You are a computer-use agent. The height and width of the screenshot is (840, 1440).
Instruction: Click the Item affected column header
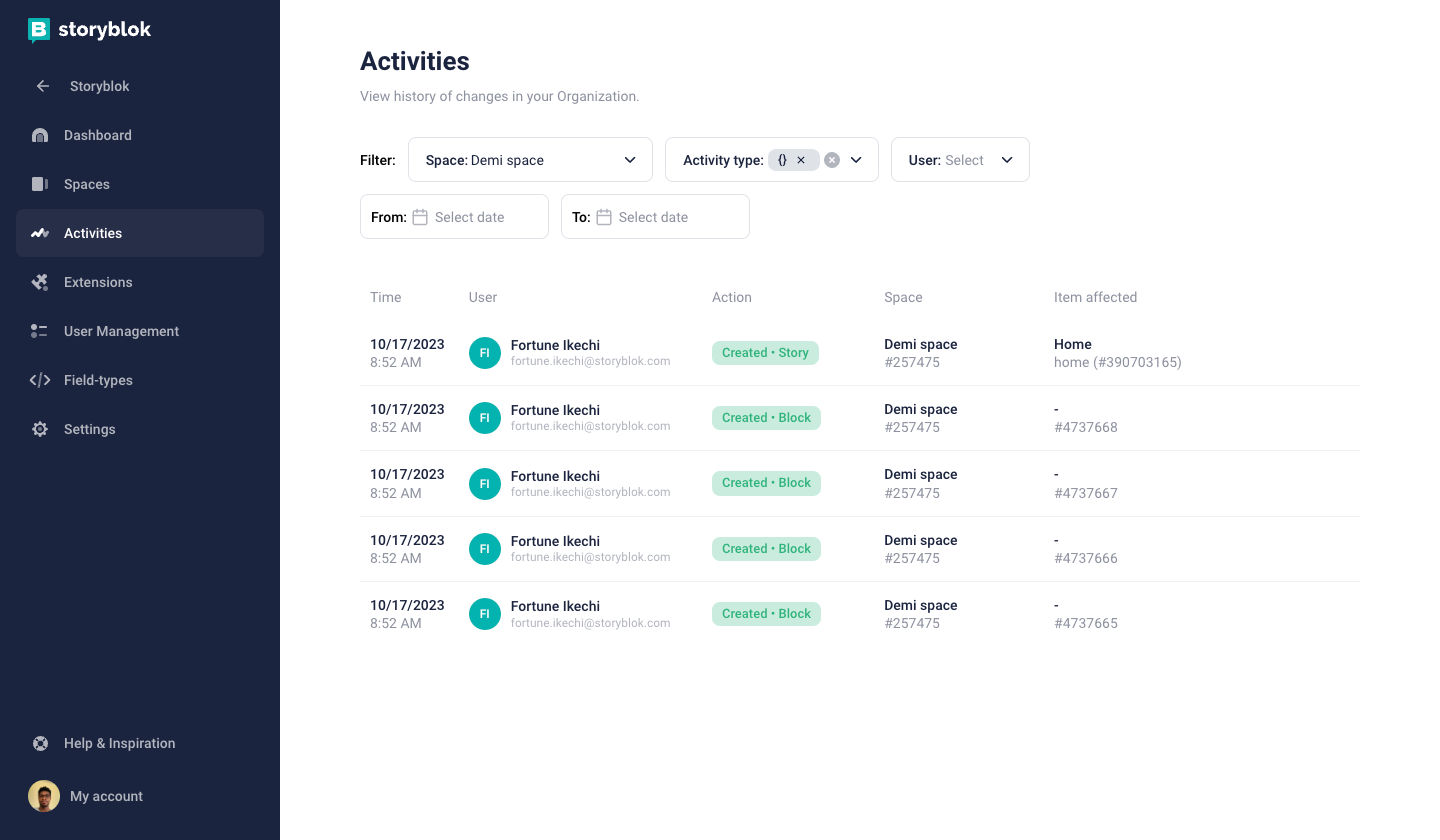(1095, 297)
